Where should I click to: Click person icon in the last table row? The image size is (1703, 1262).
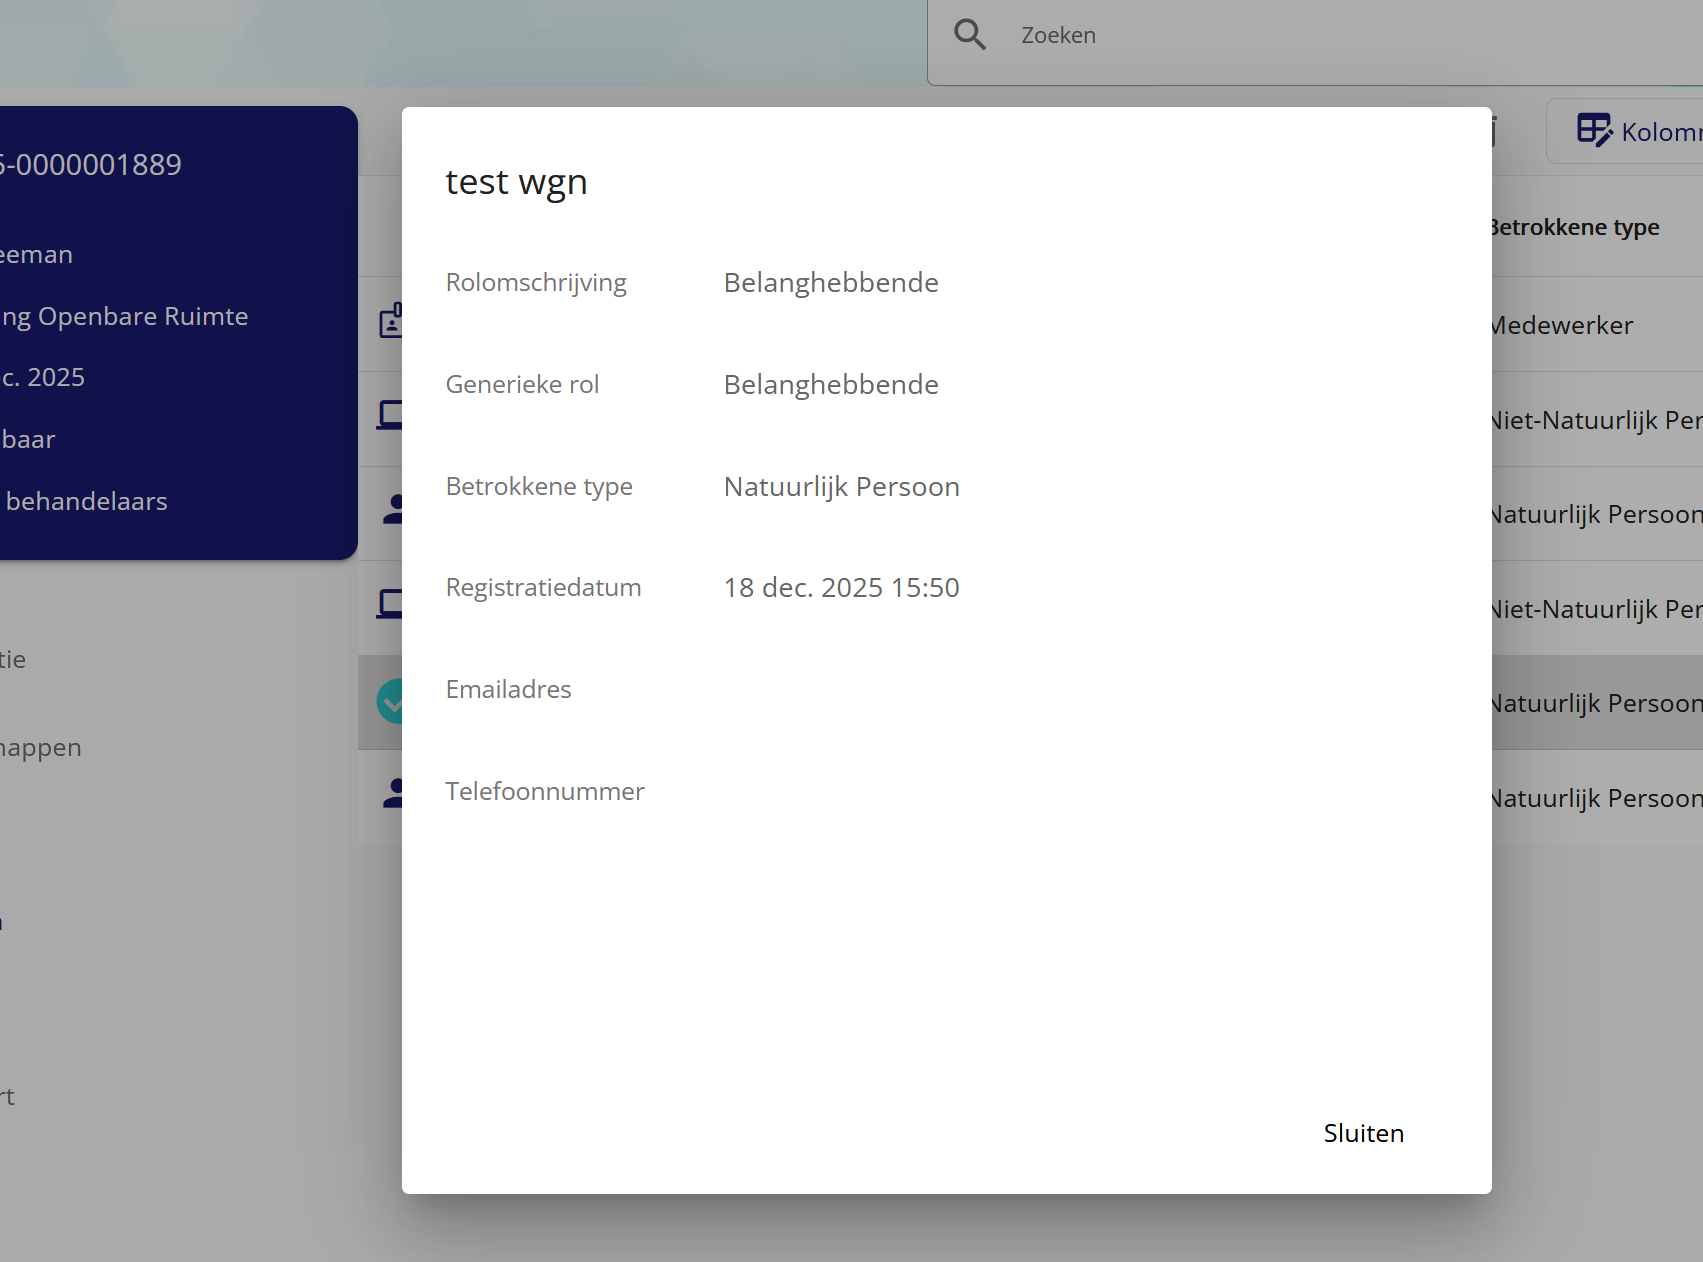pos(394,794)
